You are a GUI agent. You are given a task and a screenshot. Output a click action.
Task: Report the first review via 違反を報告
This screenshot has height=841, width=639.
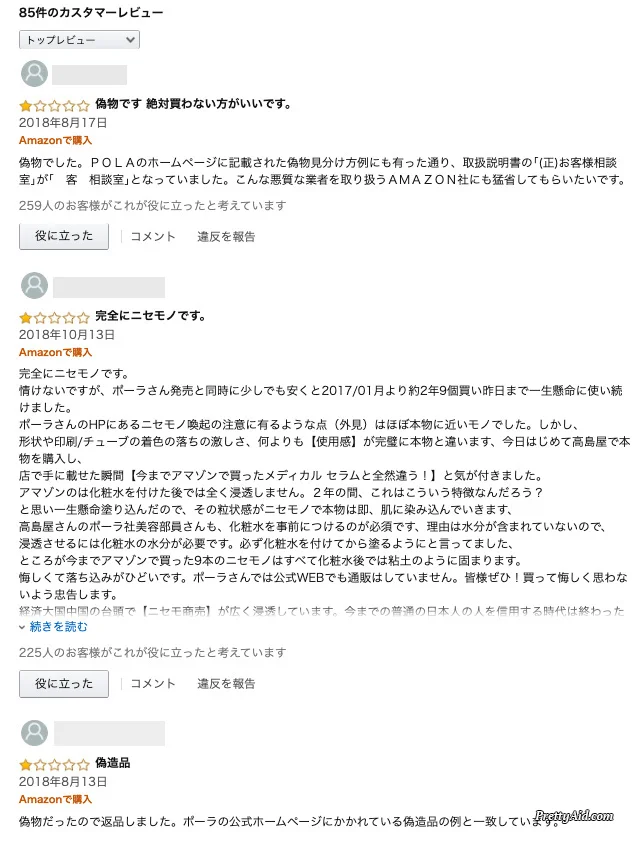(x=226, y=237)
